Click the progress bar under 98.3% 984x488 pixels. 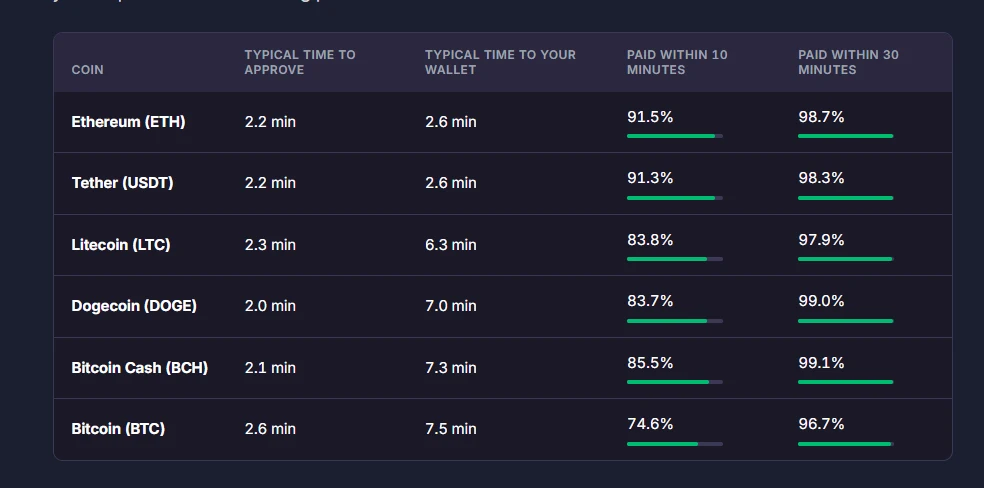click(x=846, y=198)
